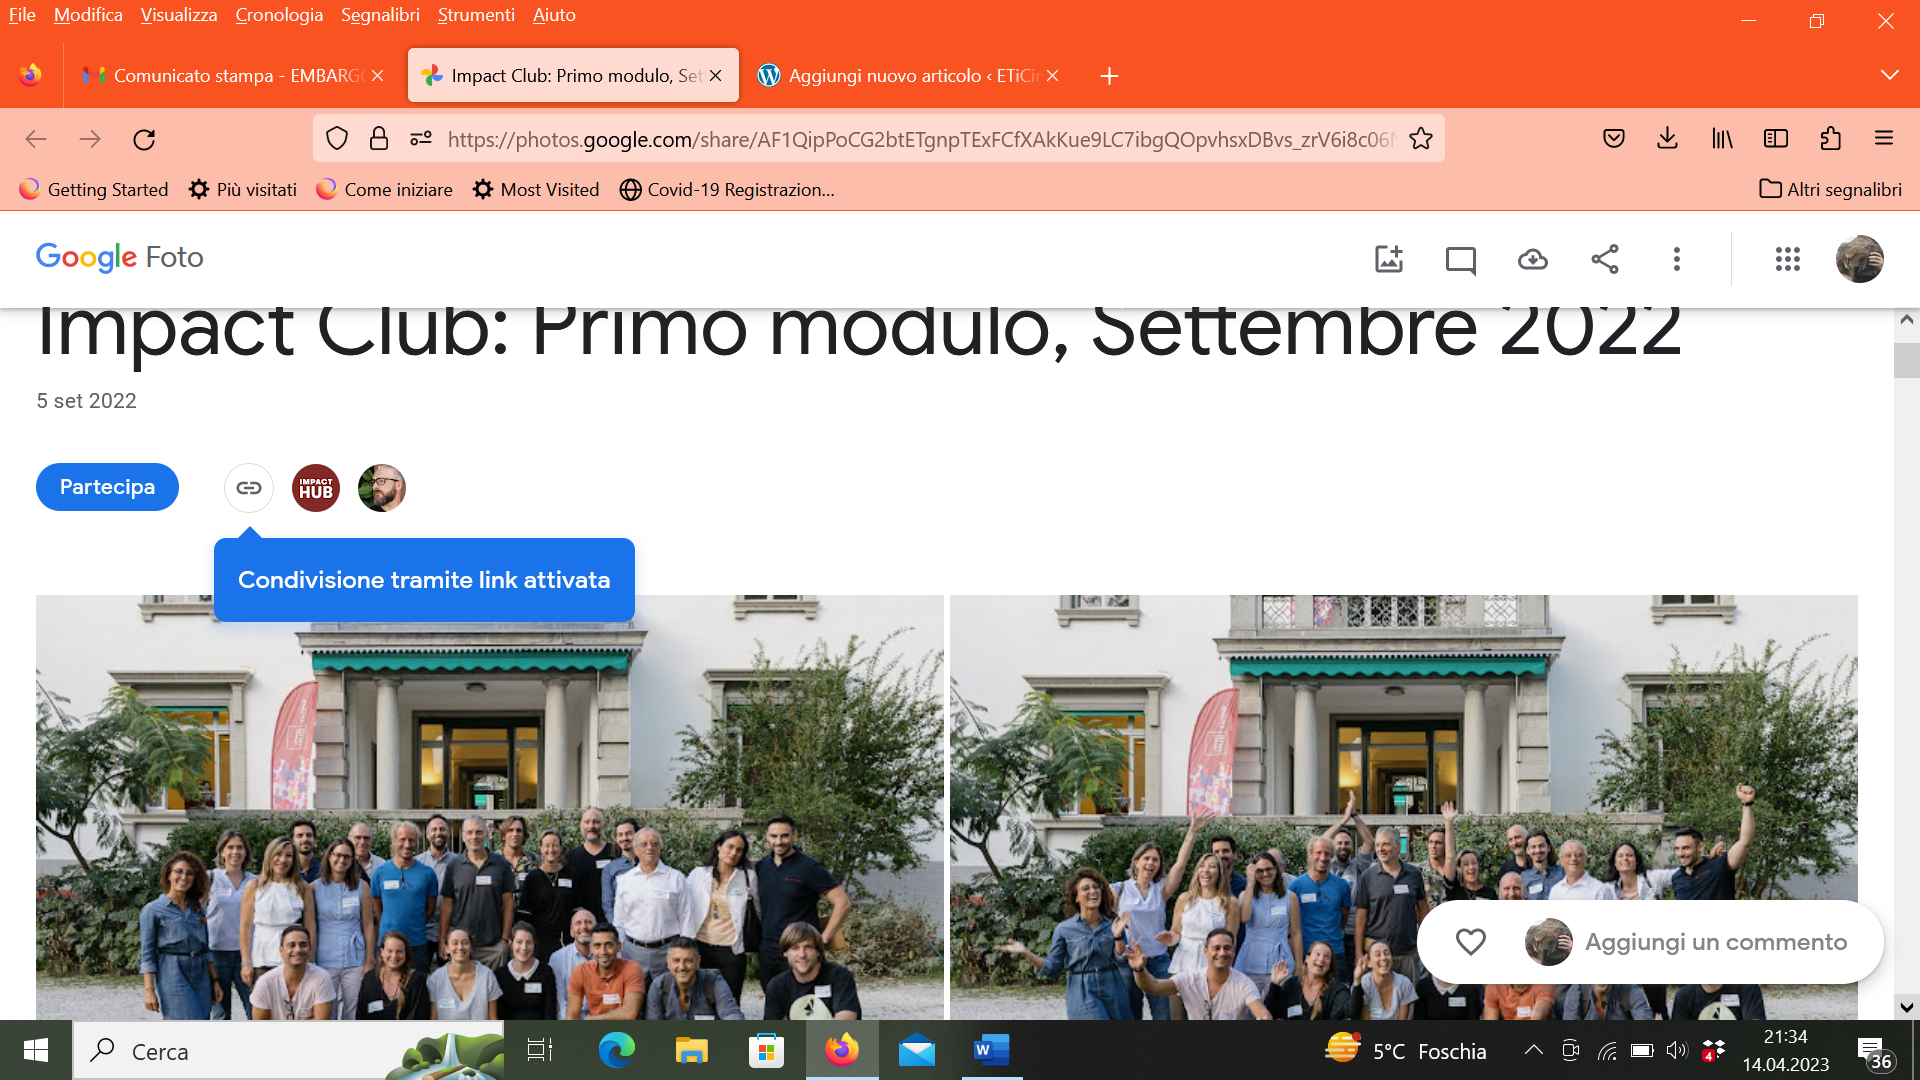Image resolution: width=1920 pixels, height=1080 pixels.
Task: Click the Aggiungi un commento field
Action: click(1715, 942)
